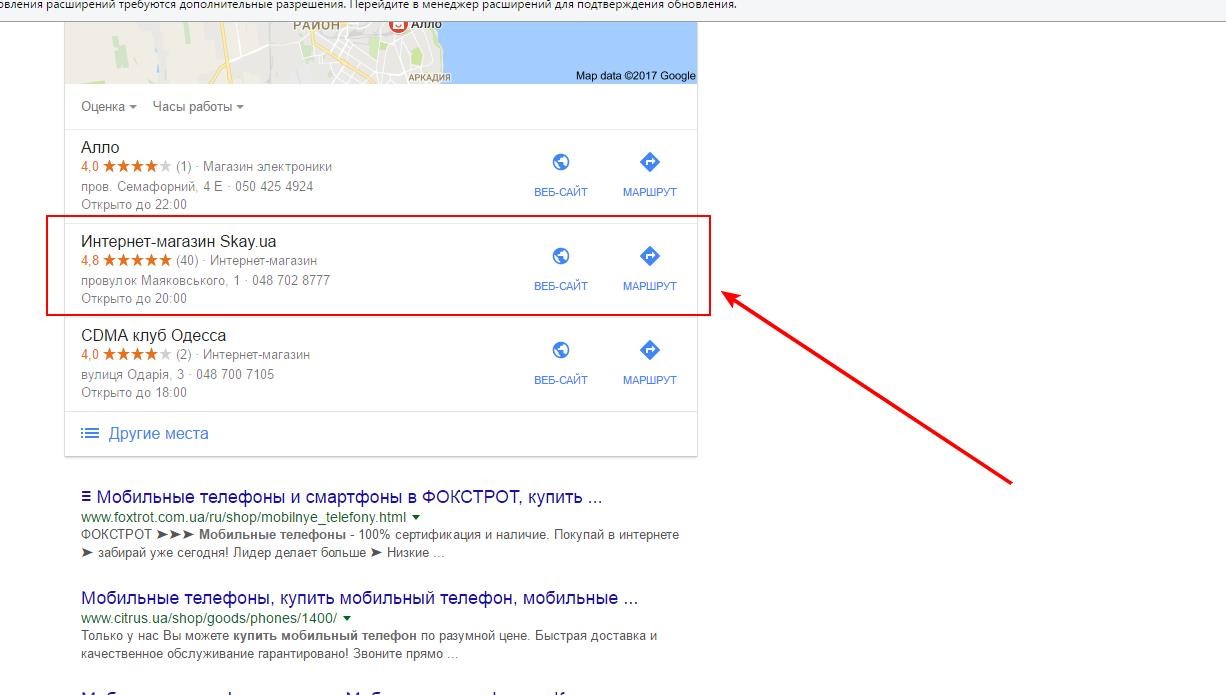The width and height of the screenshot is (1226, 695).
Task: Open Skay.ua website globe icon
Action: coord(561,256)
